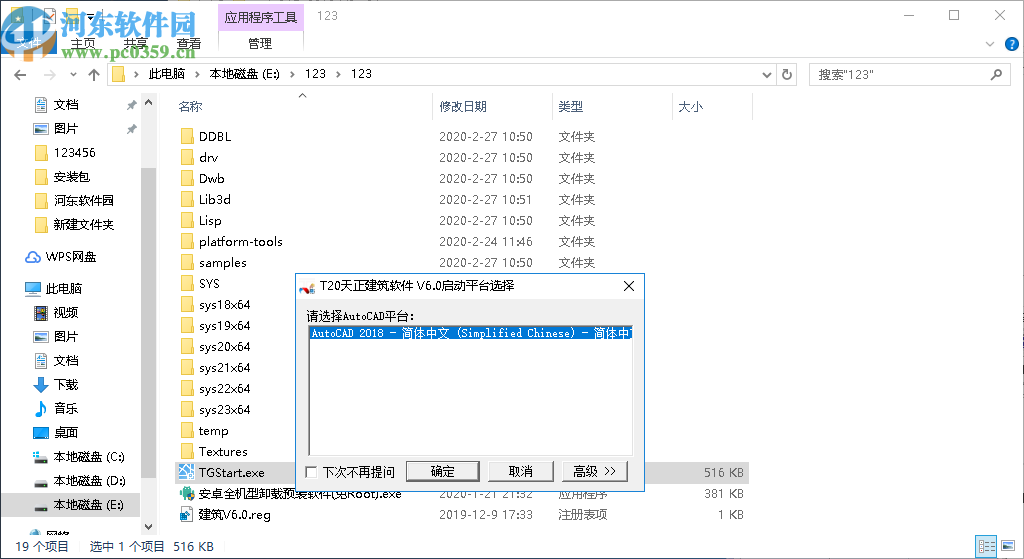The image size is (1024, 559).
Task: Click the 建筑V6.0.reg registry file icon
Action: [x=187, y=515]
